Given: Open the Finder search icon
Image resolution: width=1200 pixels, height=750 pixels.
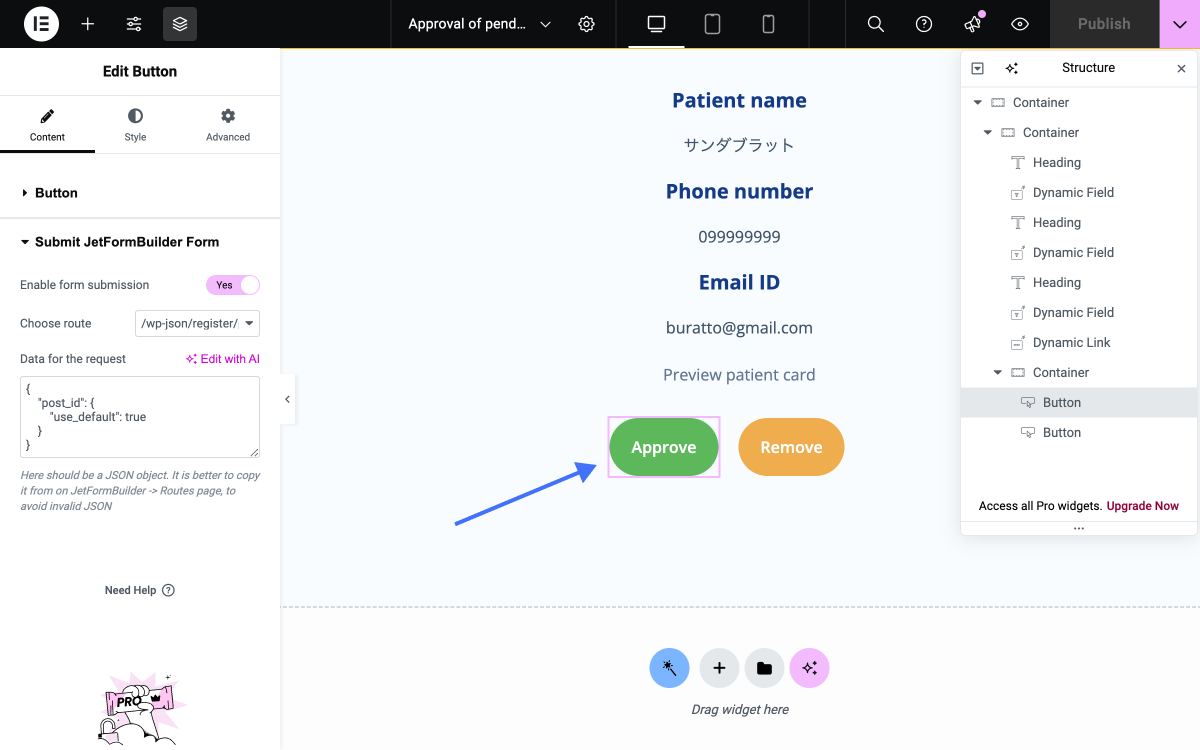Looking at the screenshot, I should point(875,23).
